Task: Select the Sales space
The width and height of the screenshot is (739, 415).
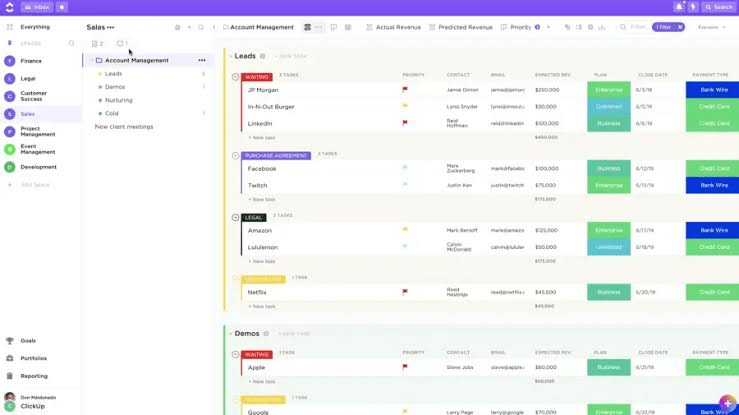Action: coord(27,114)
